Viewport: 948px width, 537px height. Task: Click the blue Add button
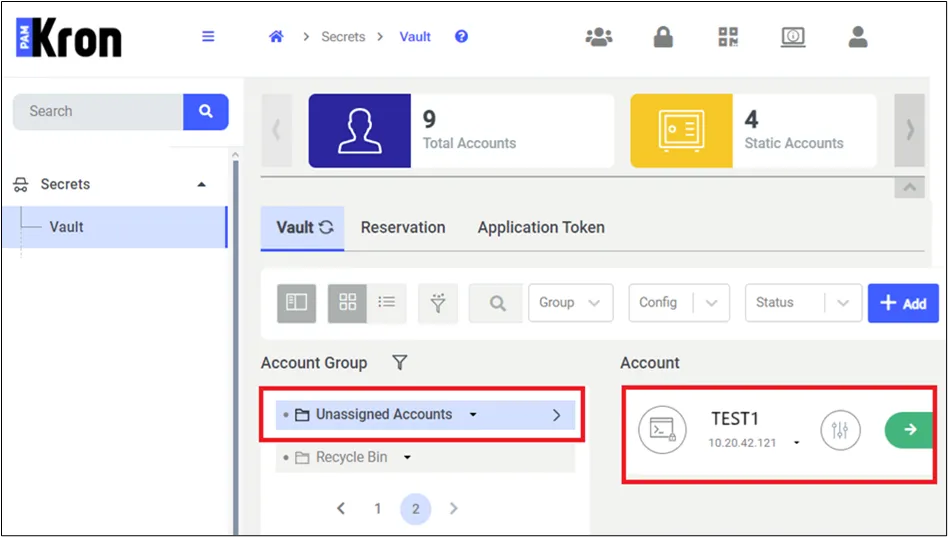pyautogui.click(x=903, y=303)
